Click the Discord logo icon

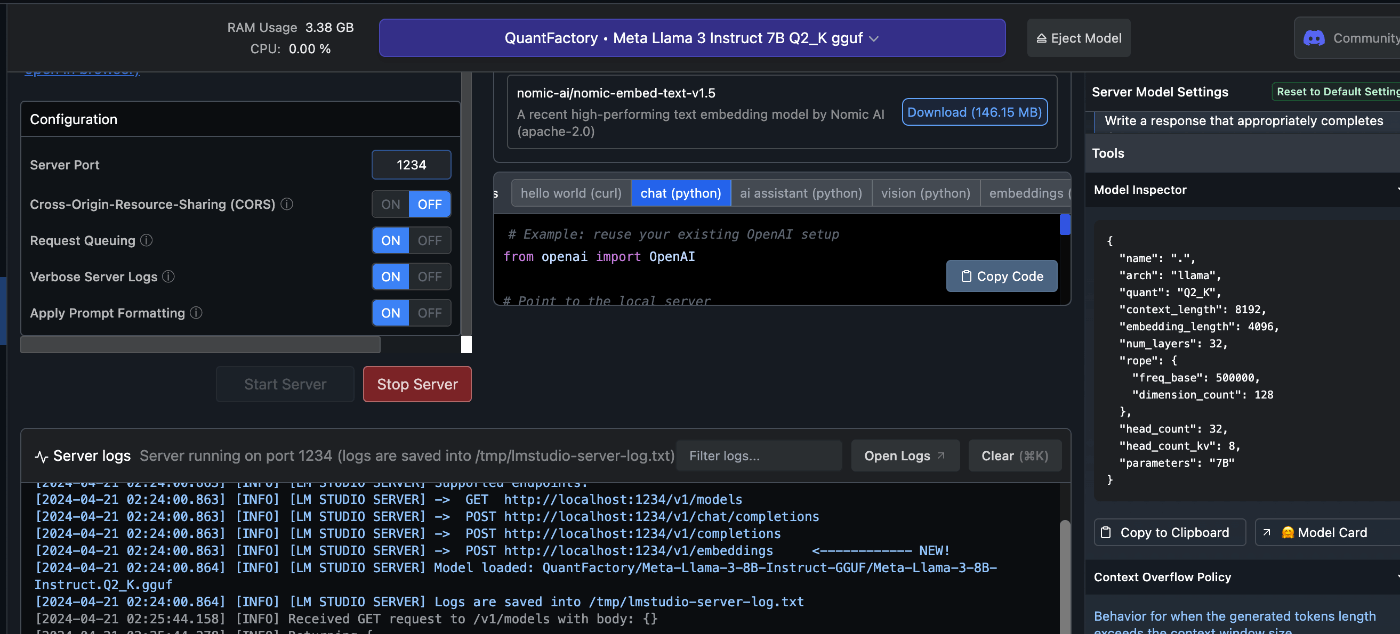pyautogui.click(x=1314, y=38)
